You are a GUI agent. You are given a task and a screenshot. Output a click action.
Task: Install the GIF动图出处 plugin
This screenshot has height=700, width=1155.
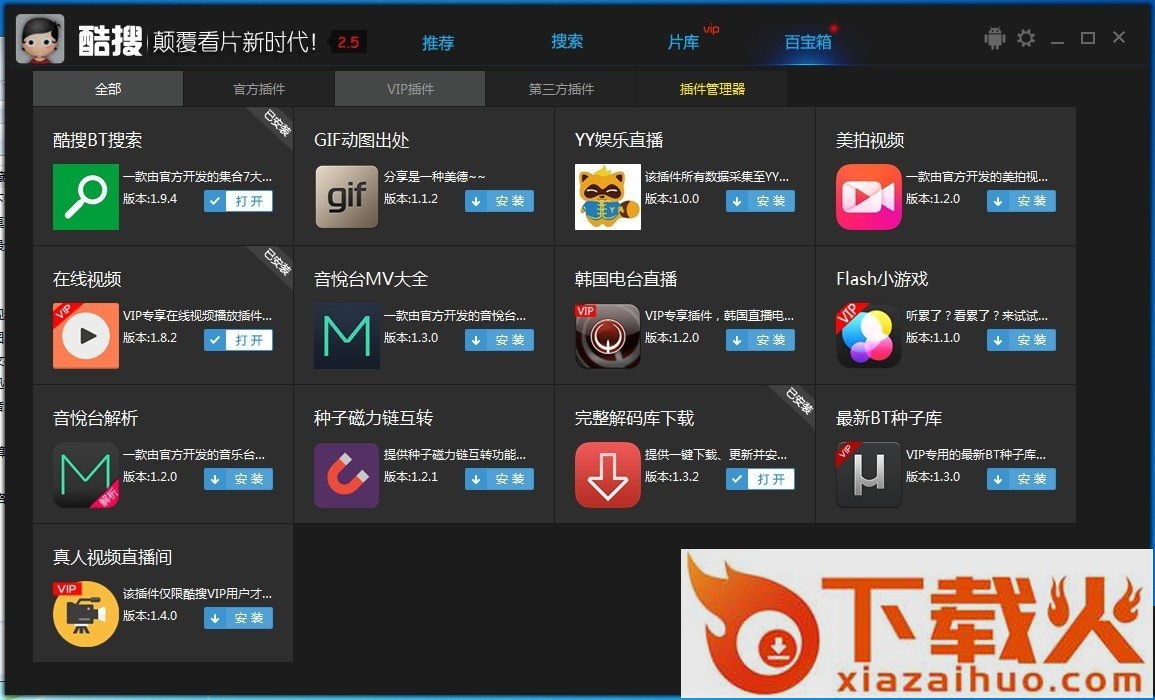click(x=499, y=200)
